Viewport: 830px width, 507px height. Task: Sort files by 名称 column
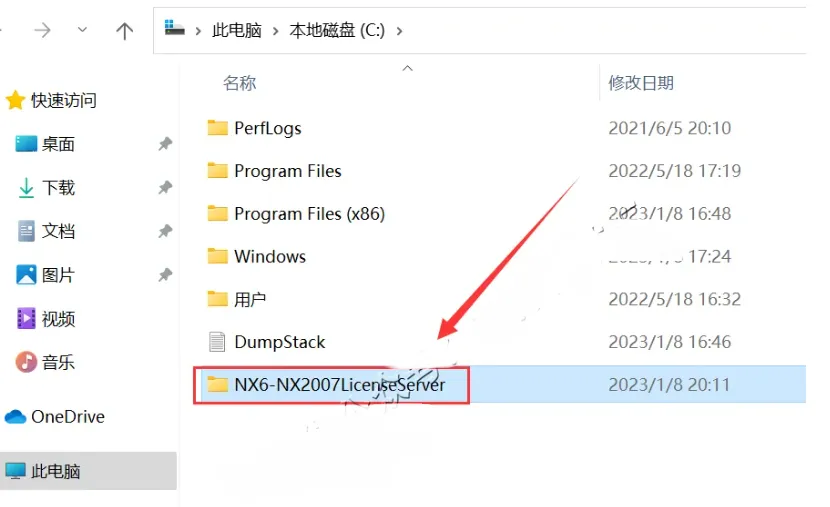(x=240, y=83)
